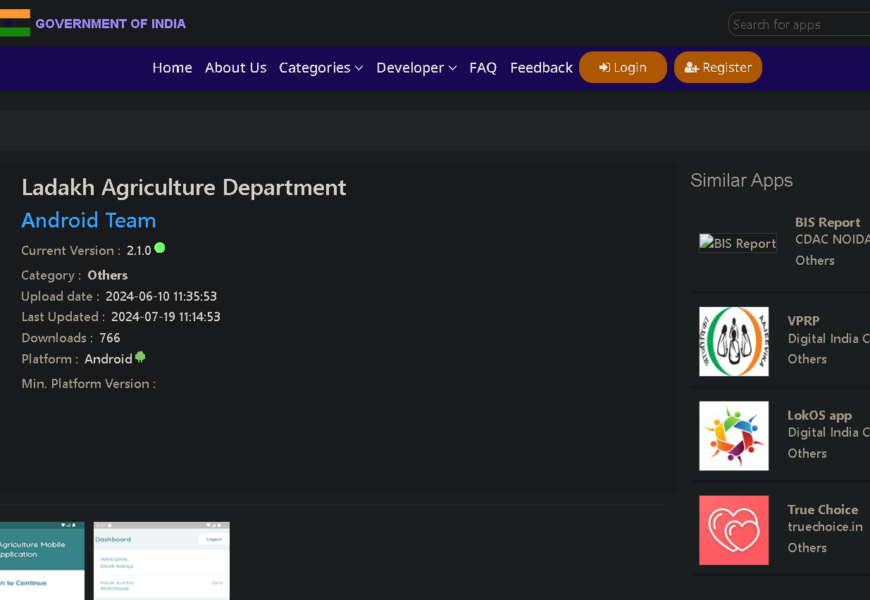Open the True Choice heart icon
Screen dimensions: 870x600
[733, 530]
